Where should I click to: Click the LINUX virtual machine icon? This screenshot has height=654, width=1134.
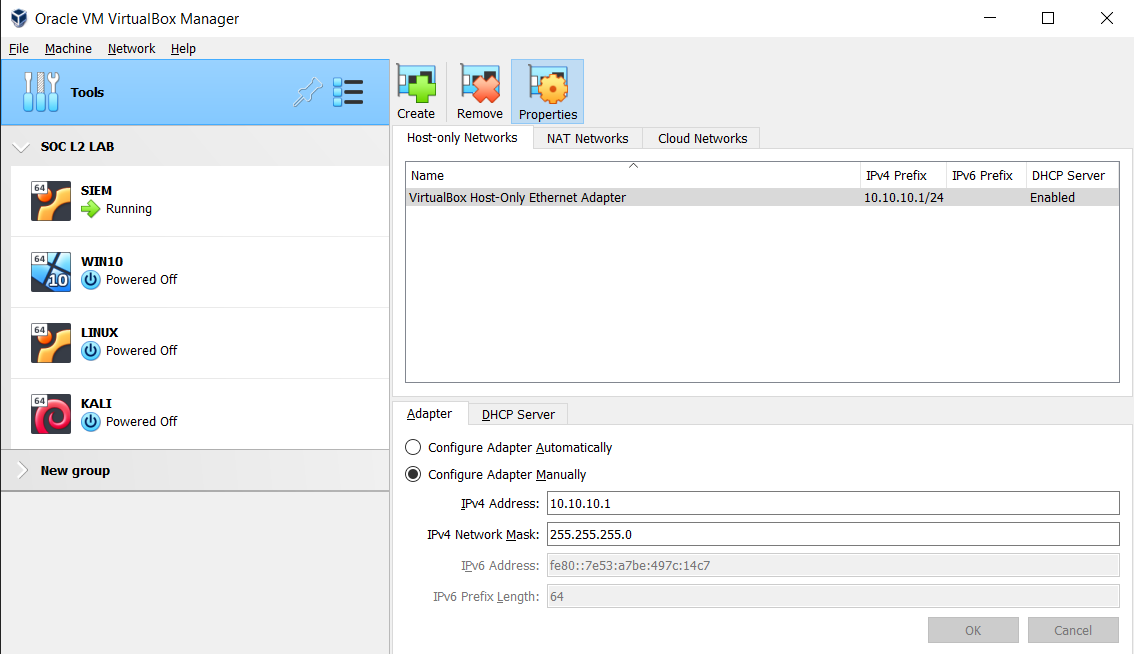tap(50, 341)
